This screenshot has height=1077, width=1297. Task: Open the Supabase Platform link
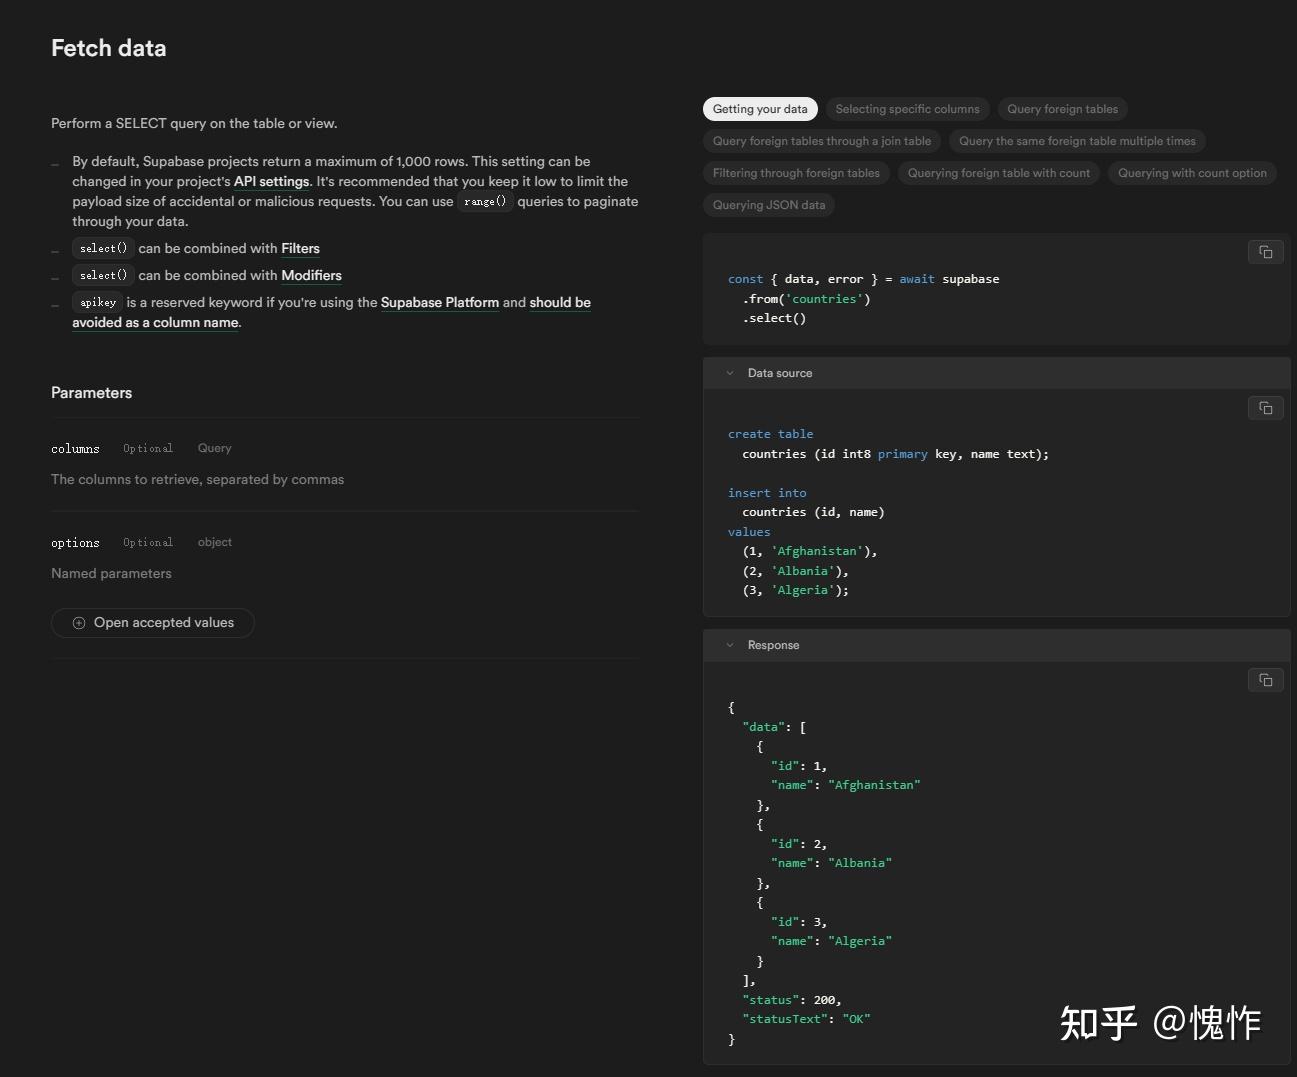pos(439,303)
